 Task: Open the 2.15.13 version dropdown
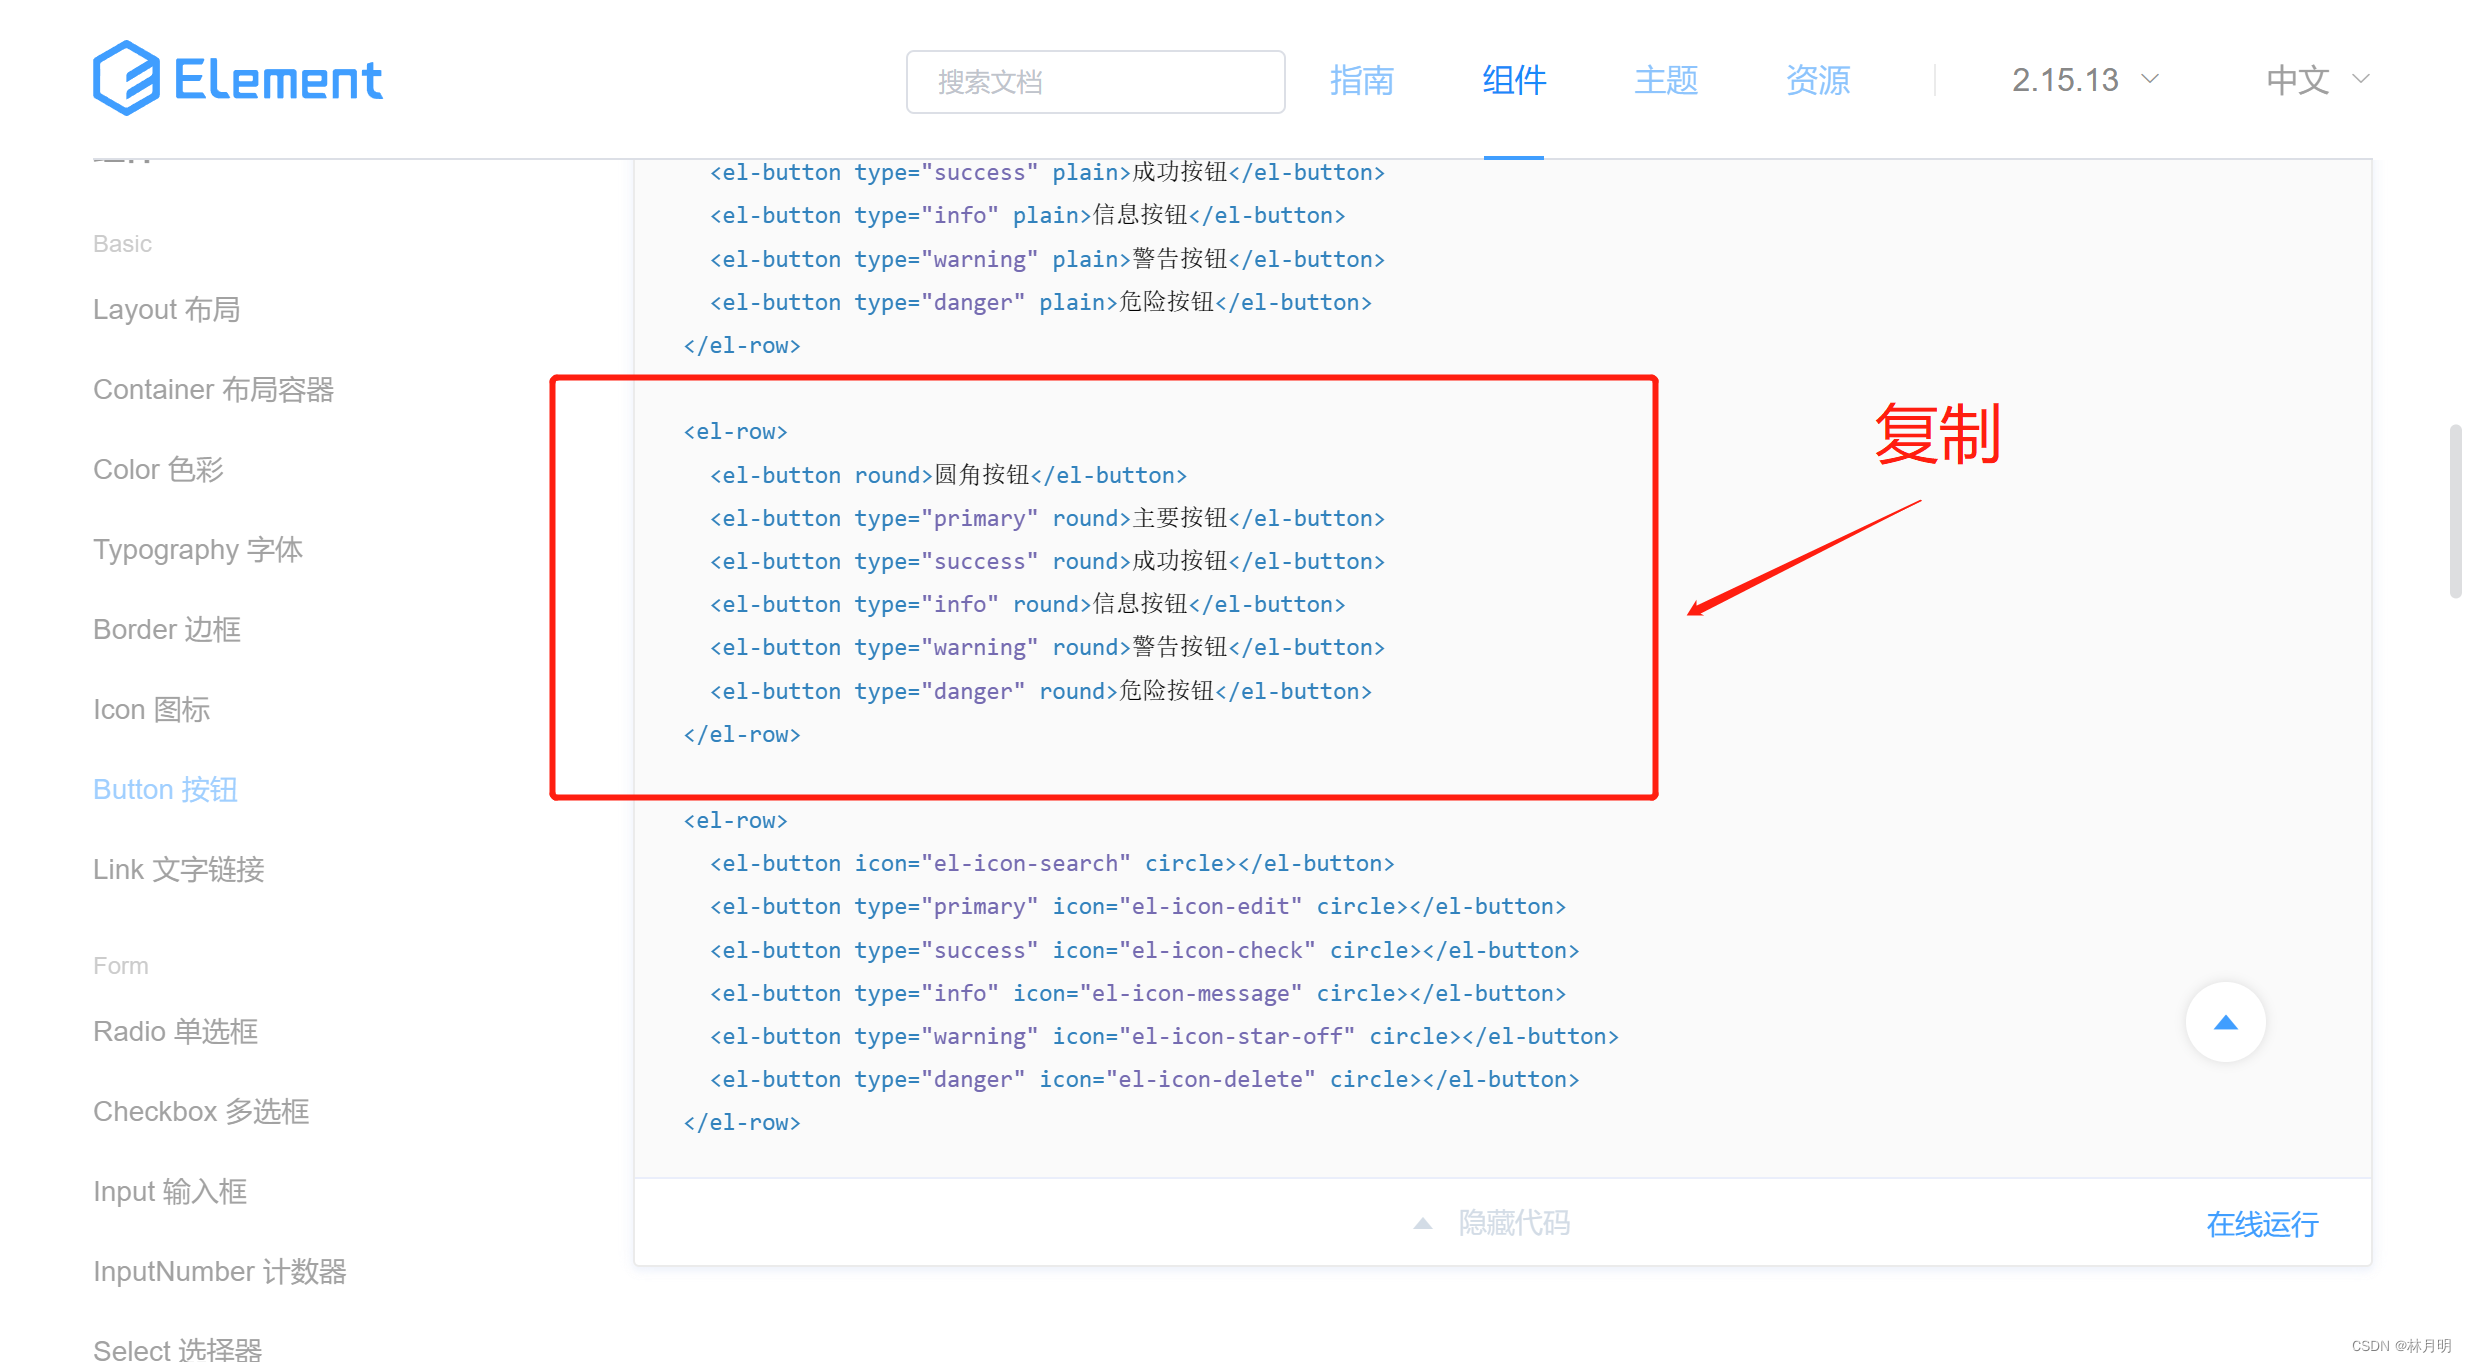(x=2084, y=80)
